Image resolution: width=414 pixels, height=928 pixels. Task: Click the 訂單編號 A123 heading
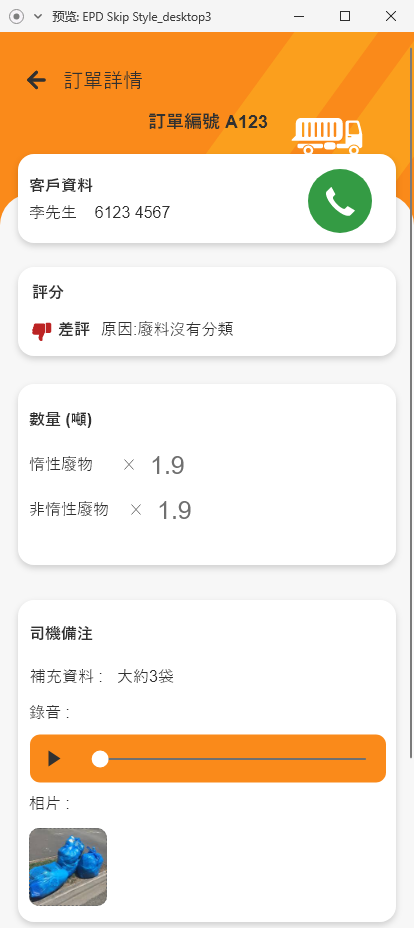[x=208, y=122]
